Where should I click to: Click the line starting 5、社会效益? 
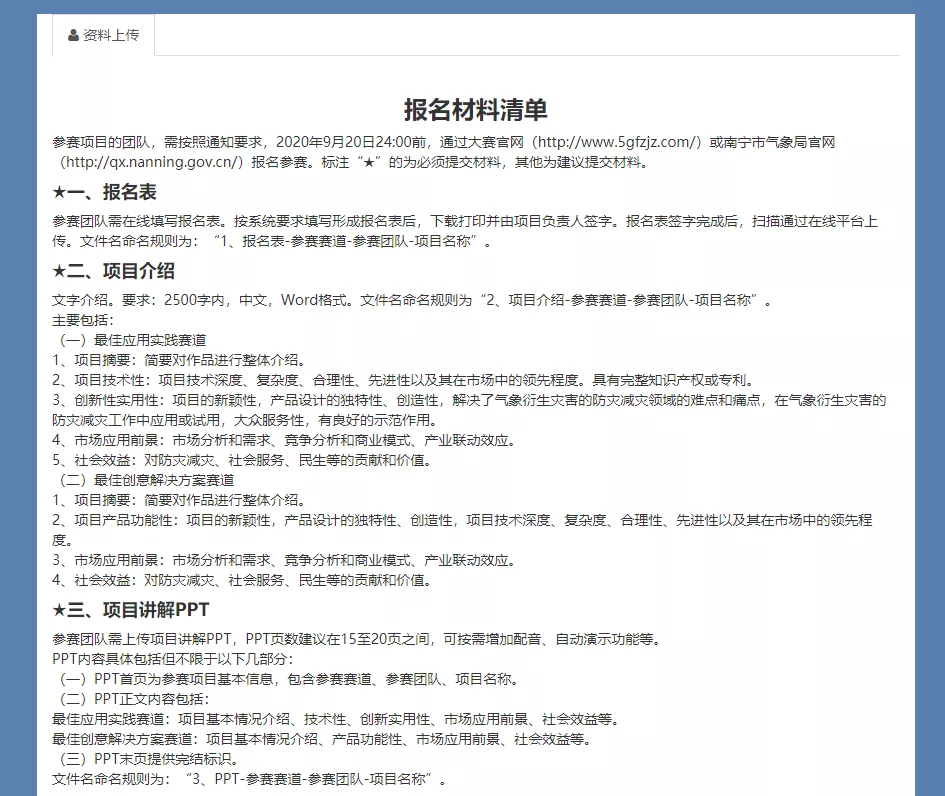[x=242, y=460]
